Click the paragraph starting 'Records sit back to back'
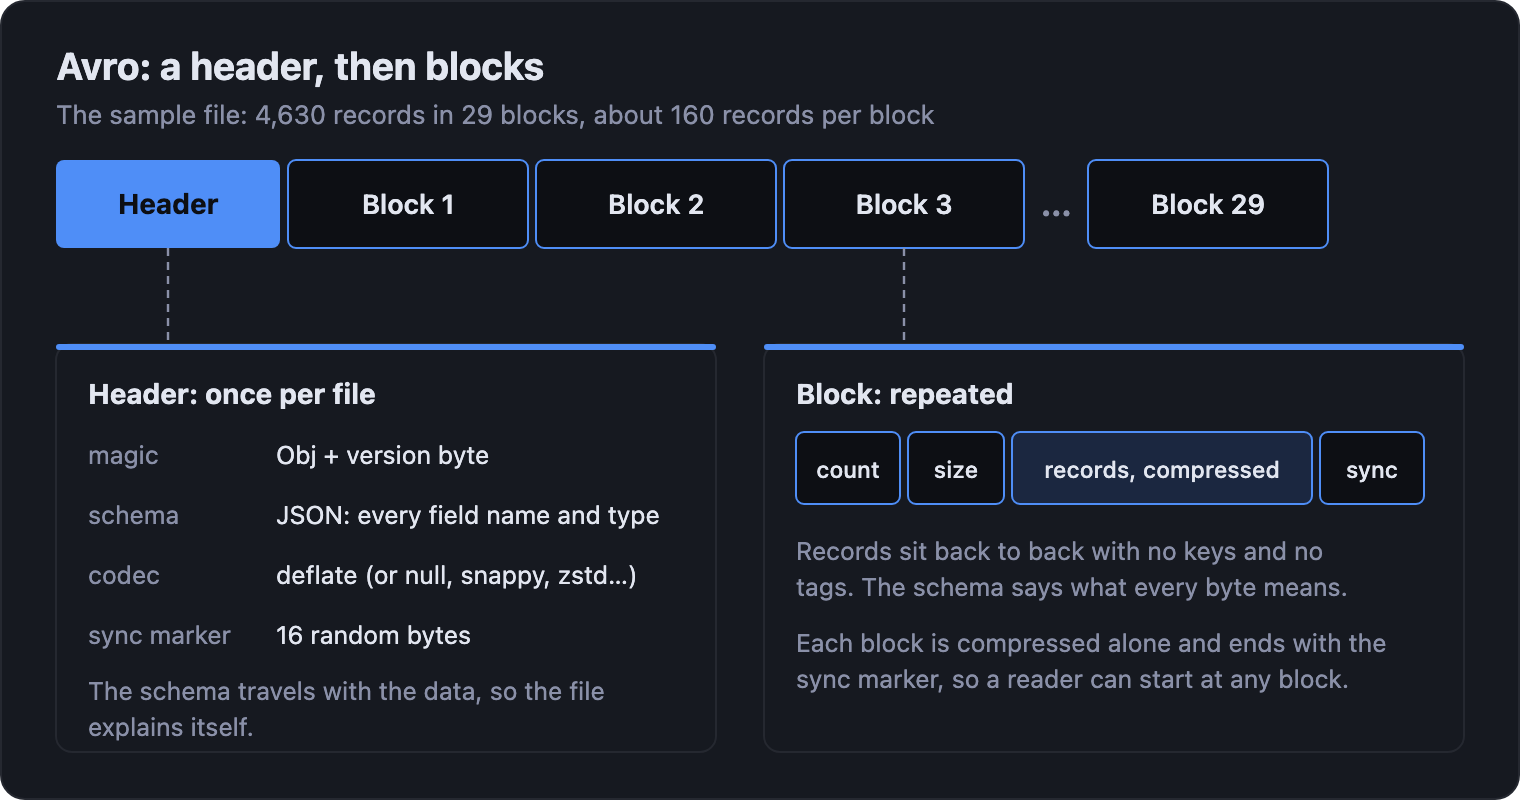Image resolution: width=1520 pixels, height=800 pixels. pyautogui.click(x=1071, y=569)
